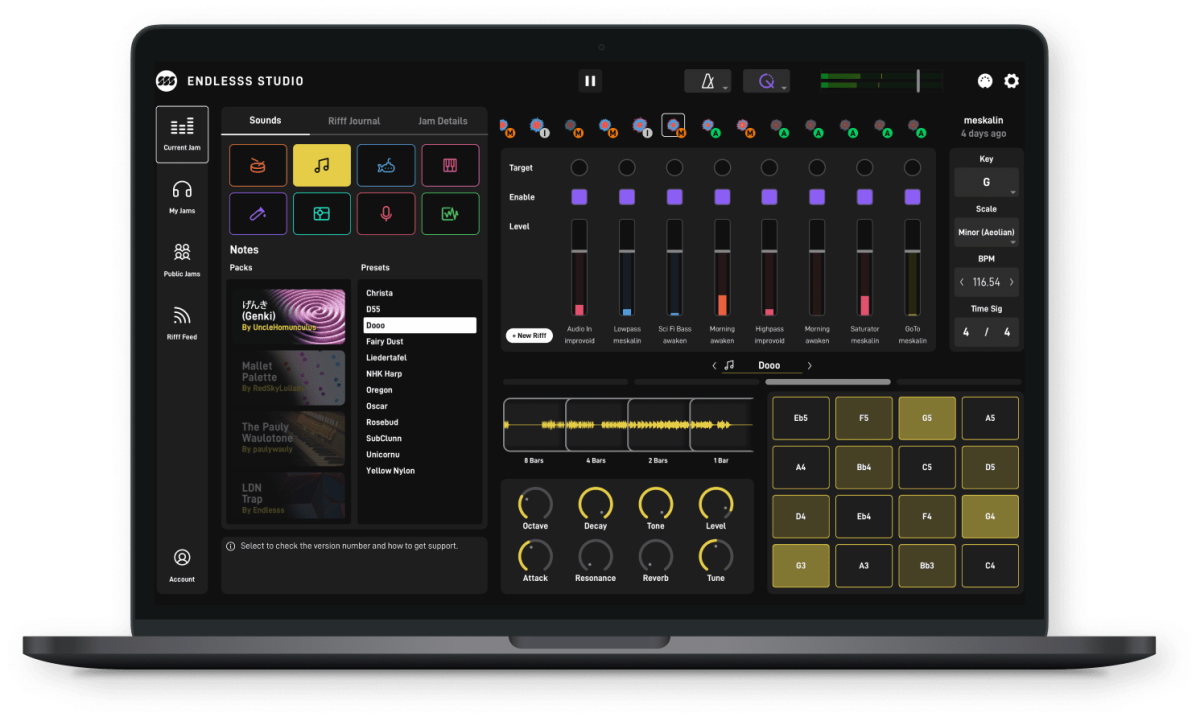Click the + New Rifff button
Image resolution: width=1200 pixels, height=717 pixels.
tap(529, 336)
